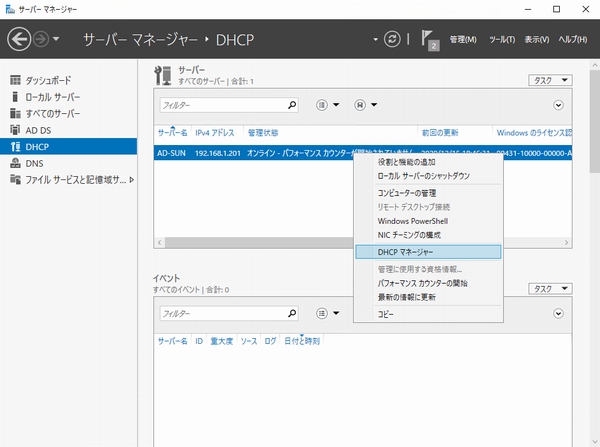Sort events by 重大度 column

[x=222, y=341]
